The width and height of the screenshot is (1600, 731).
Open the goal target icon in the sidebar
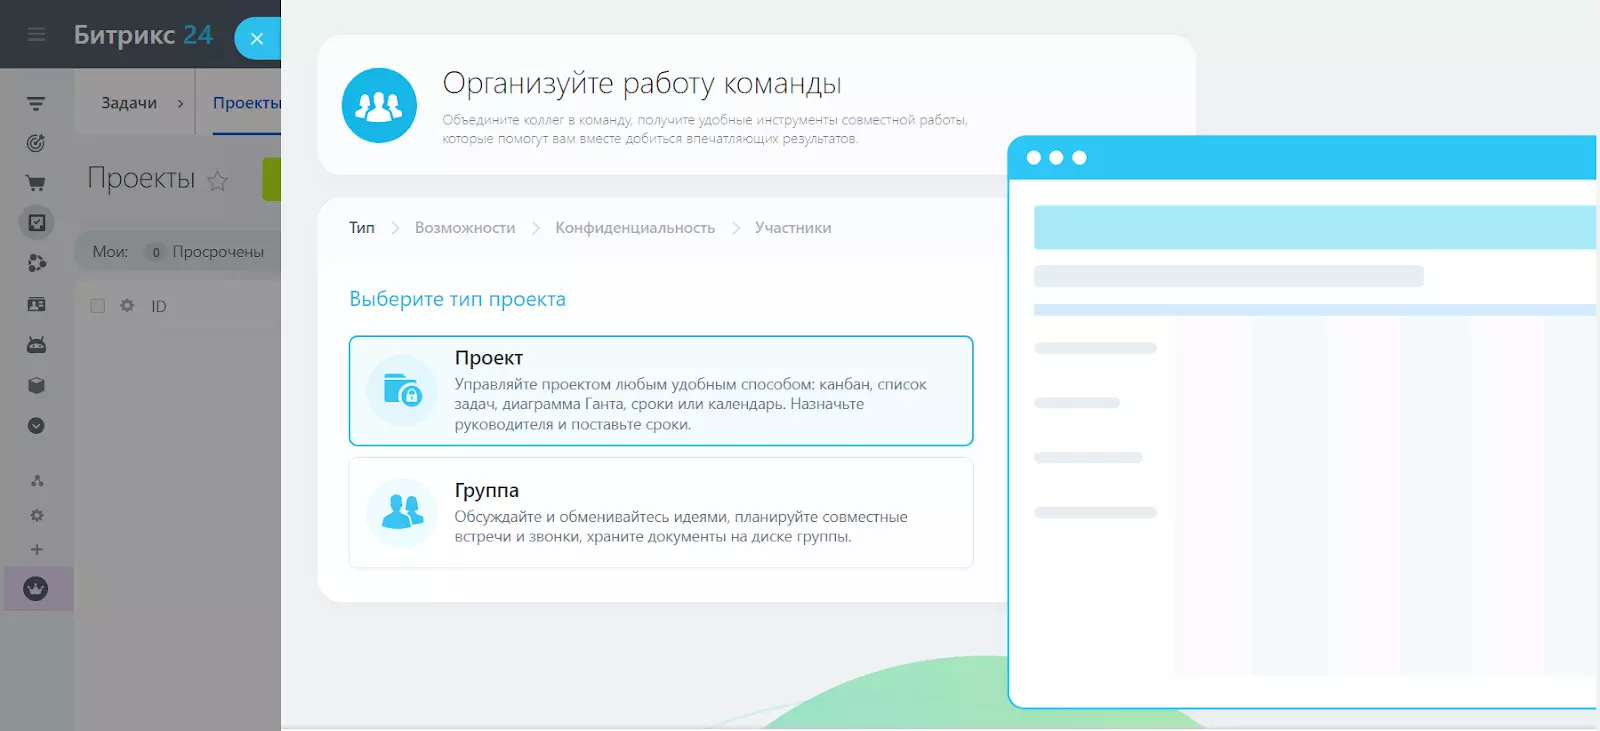click(x=36, y=143)
